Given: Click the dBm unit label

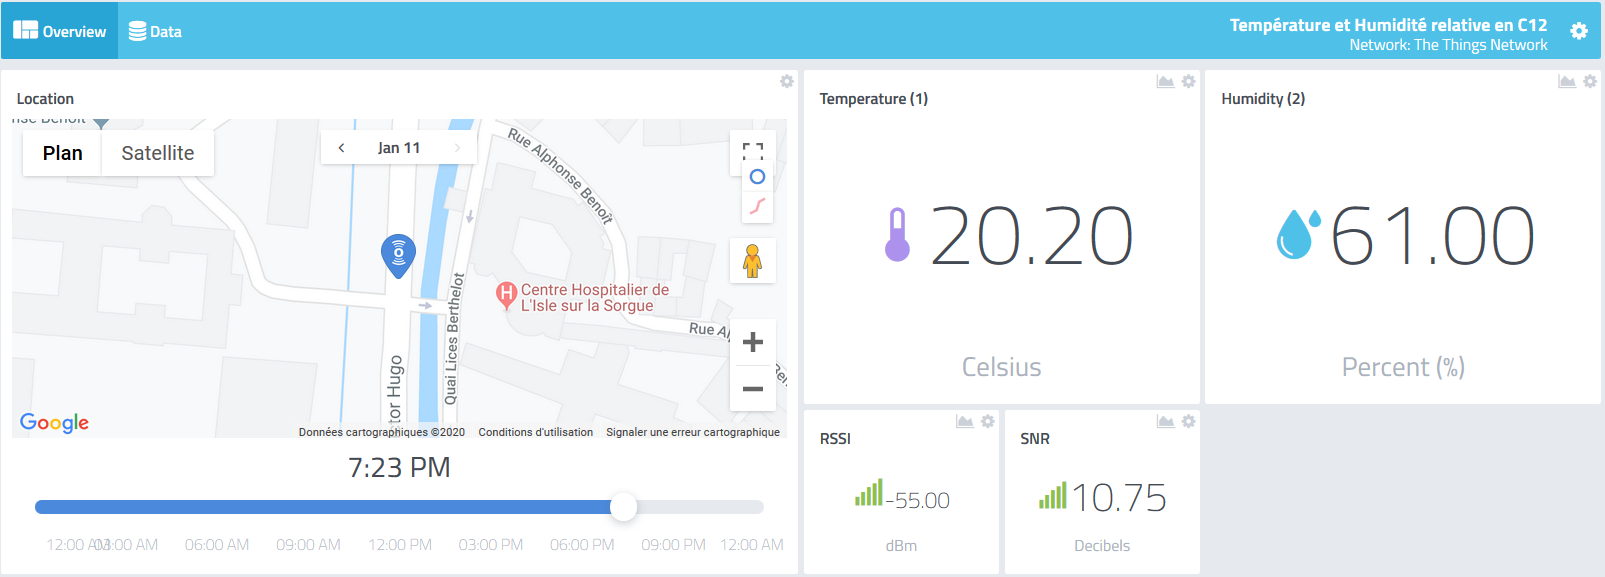Looking at the screenshot, I should tap(901, 546).
